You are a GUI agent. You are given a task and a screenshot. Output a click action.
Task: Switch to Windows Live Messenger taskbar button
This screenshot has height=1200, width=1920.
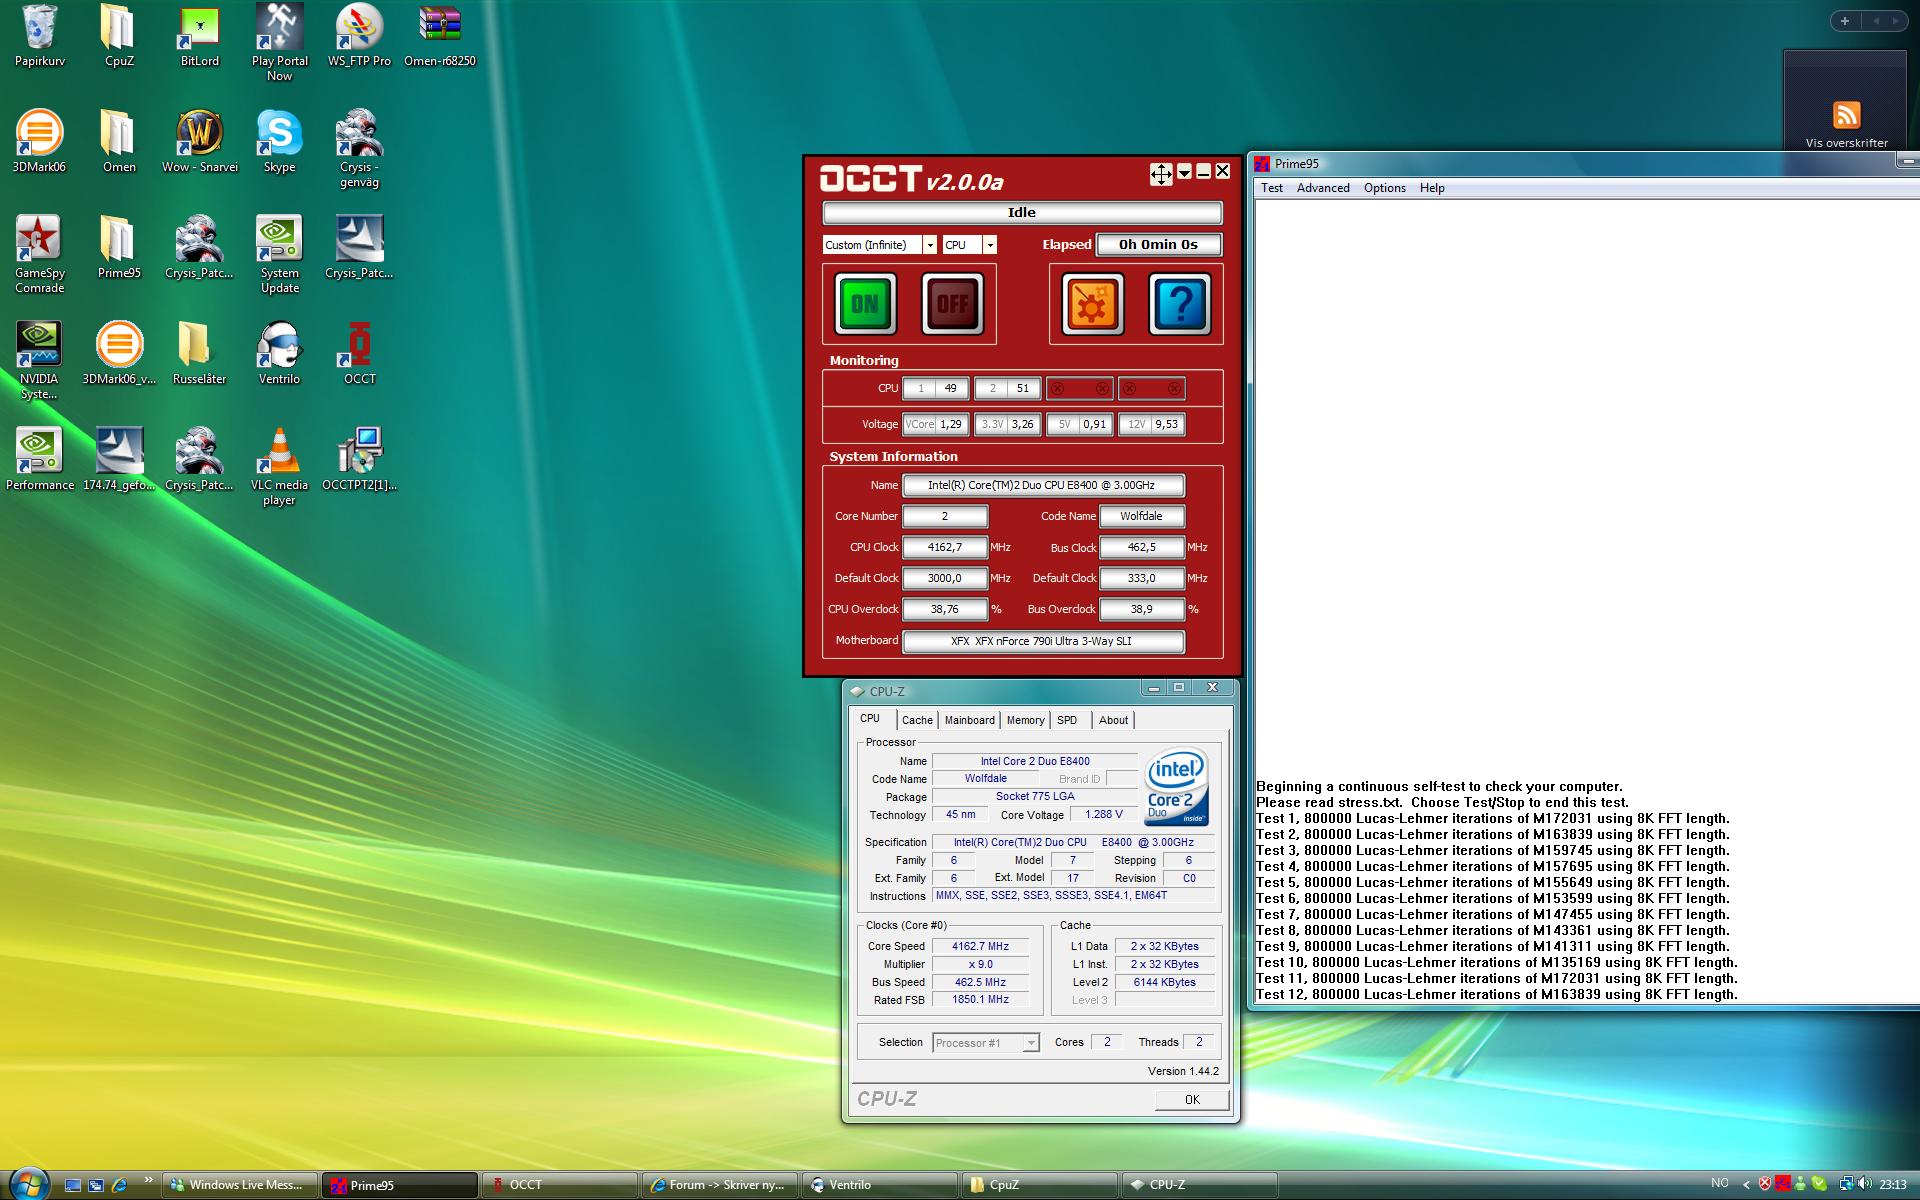pos(240,1185)
